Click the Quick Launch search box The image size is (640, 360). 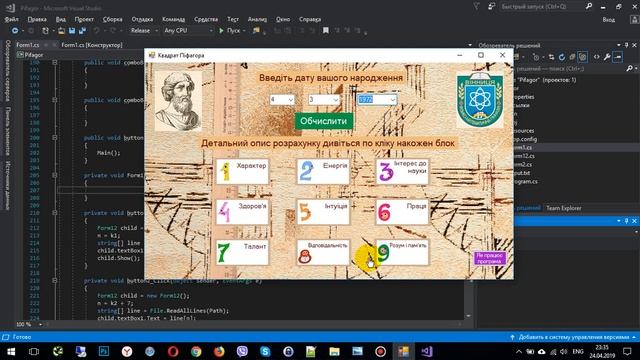pos(541,7)
